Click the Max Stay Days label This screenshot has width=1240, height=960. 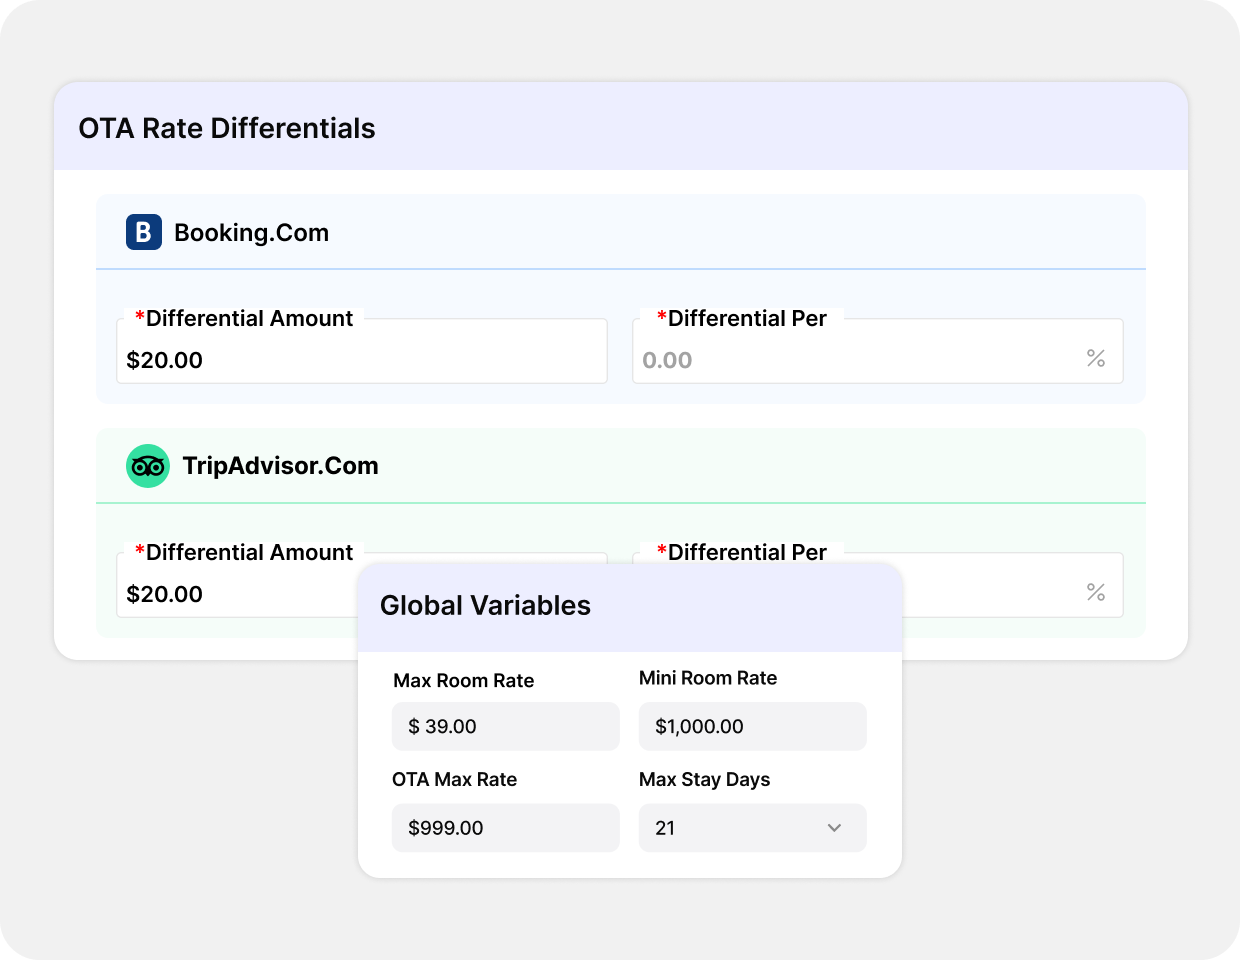705,779
